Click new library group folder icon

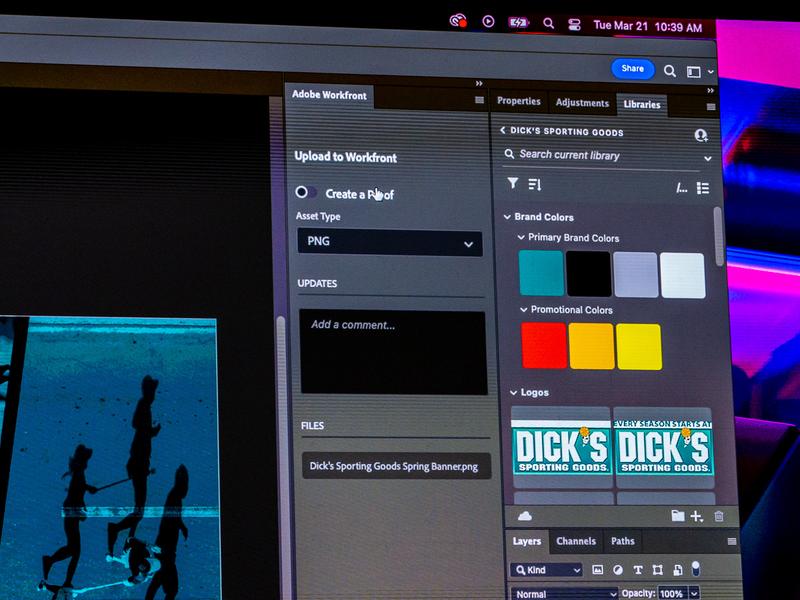678,516
